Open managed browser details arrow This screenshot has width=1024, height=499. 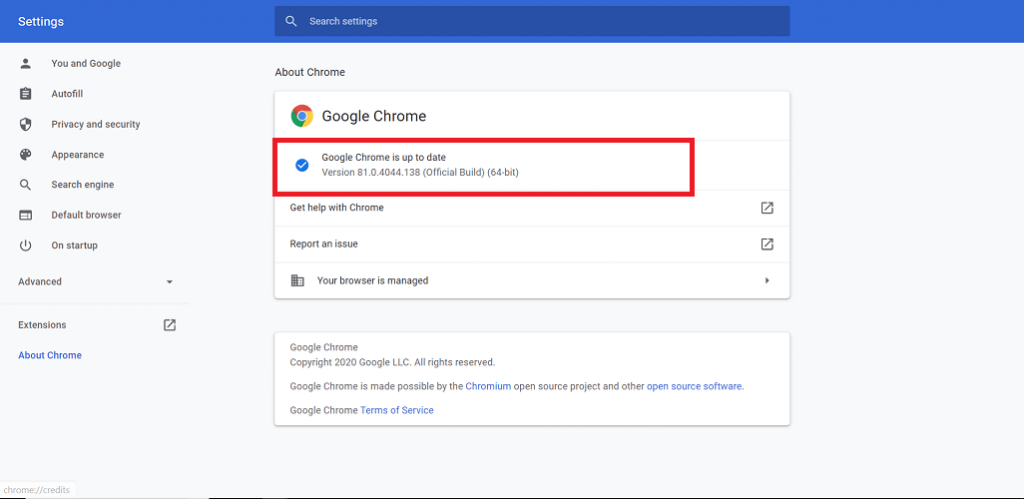coord(767,281)
